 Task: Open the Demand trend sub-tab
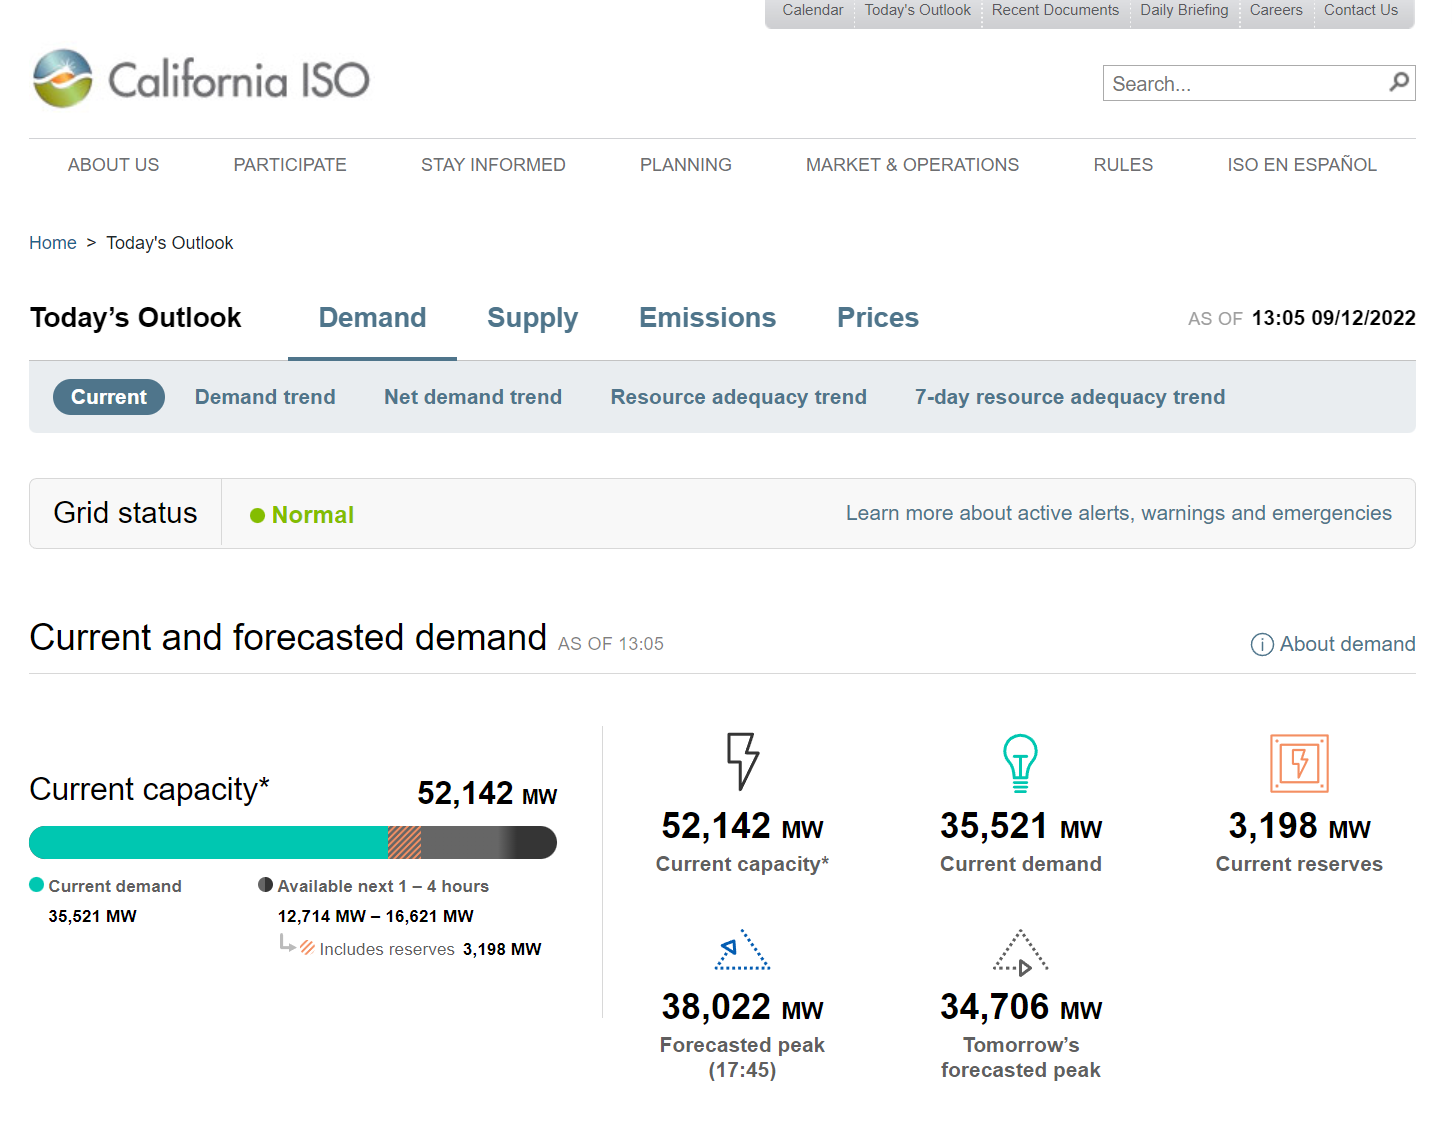tap(265, 397)
